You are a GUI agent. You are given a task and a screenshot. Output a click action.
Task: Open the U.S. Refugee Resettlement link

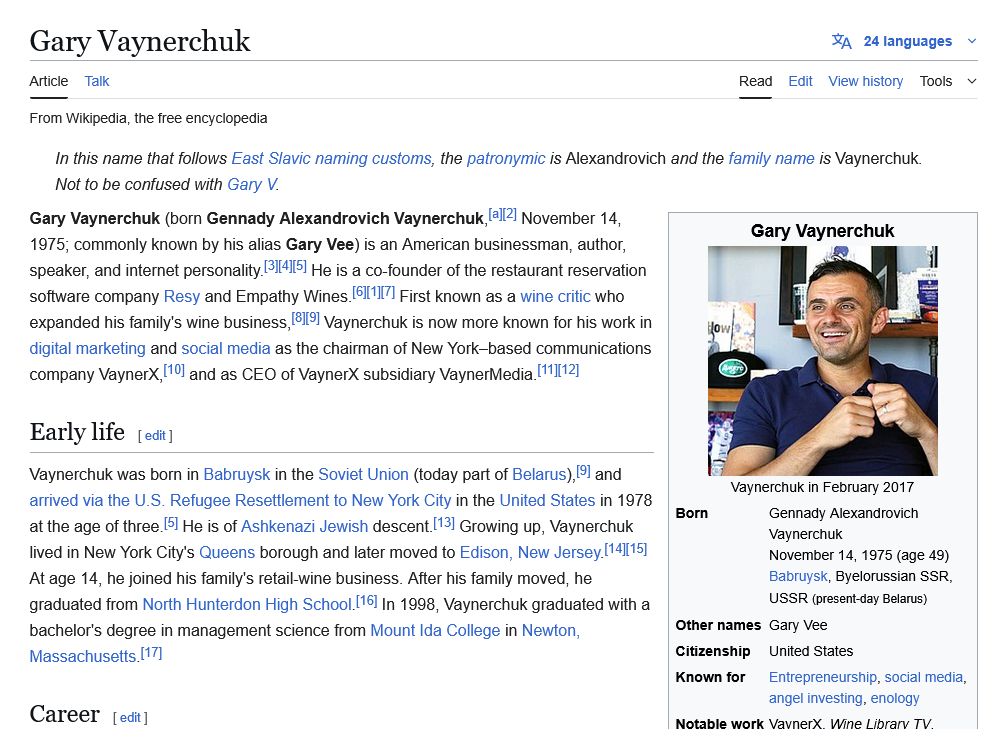240,501
